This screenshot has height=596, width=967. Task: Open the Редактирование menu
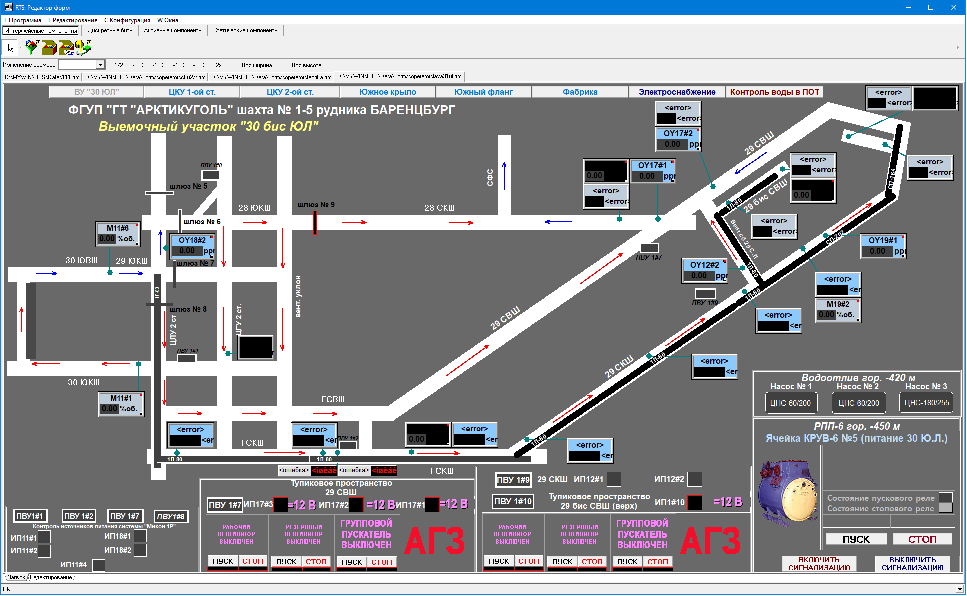pos(75,20)
